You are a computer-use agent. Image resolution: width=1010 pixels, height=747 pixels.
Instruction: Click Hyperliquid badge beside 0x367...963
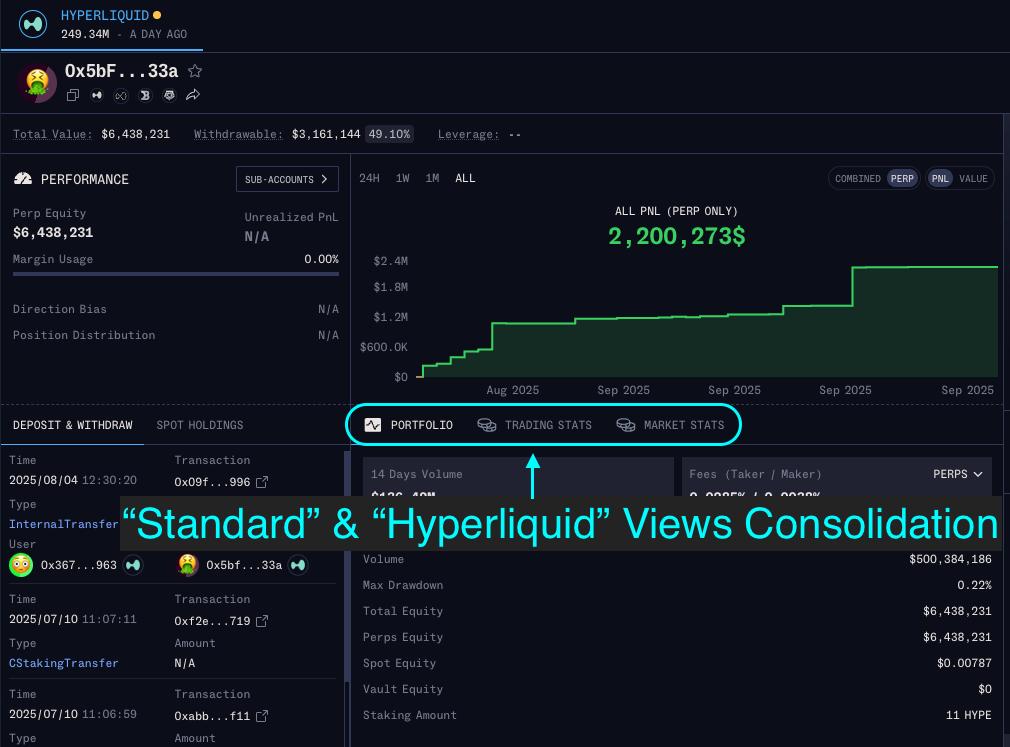tap(133, 565)
